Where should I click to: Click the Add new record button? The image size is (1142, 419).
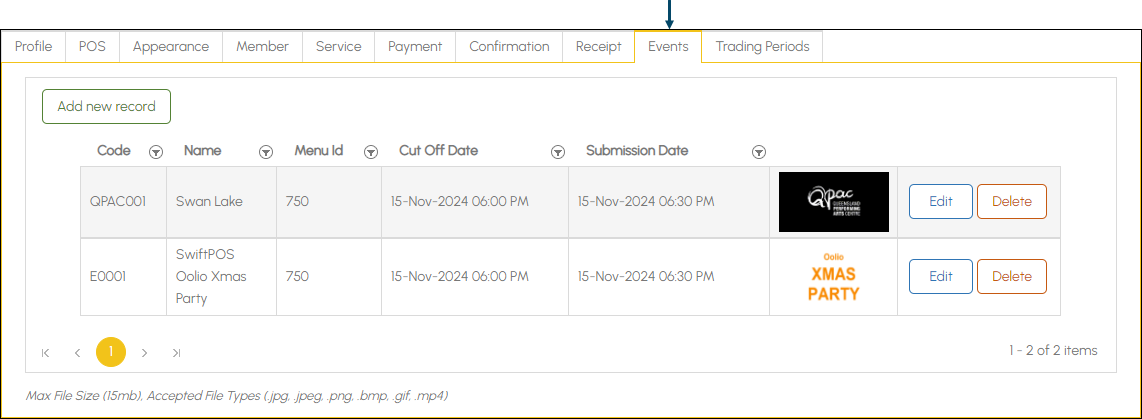point(106,106)
